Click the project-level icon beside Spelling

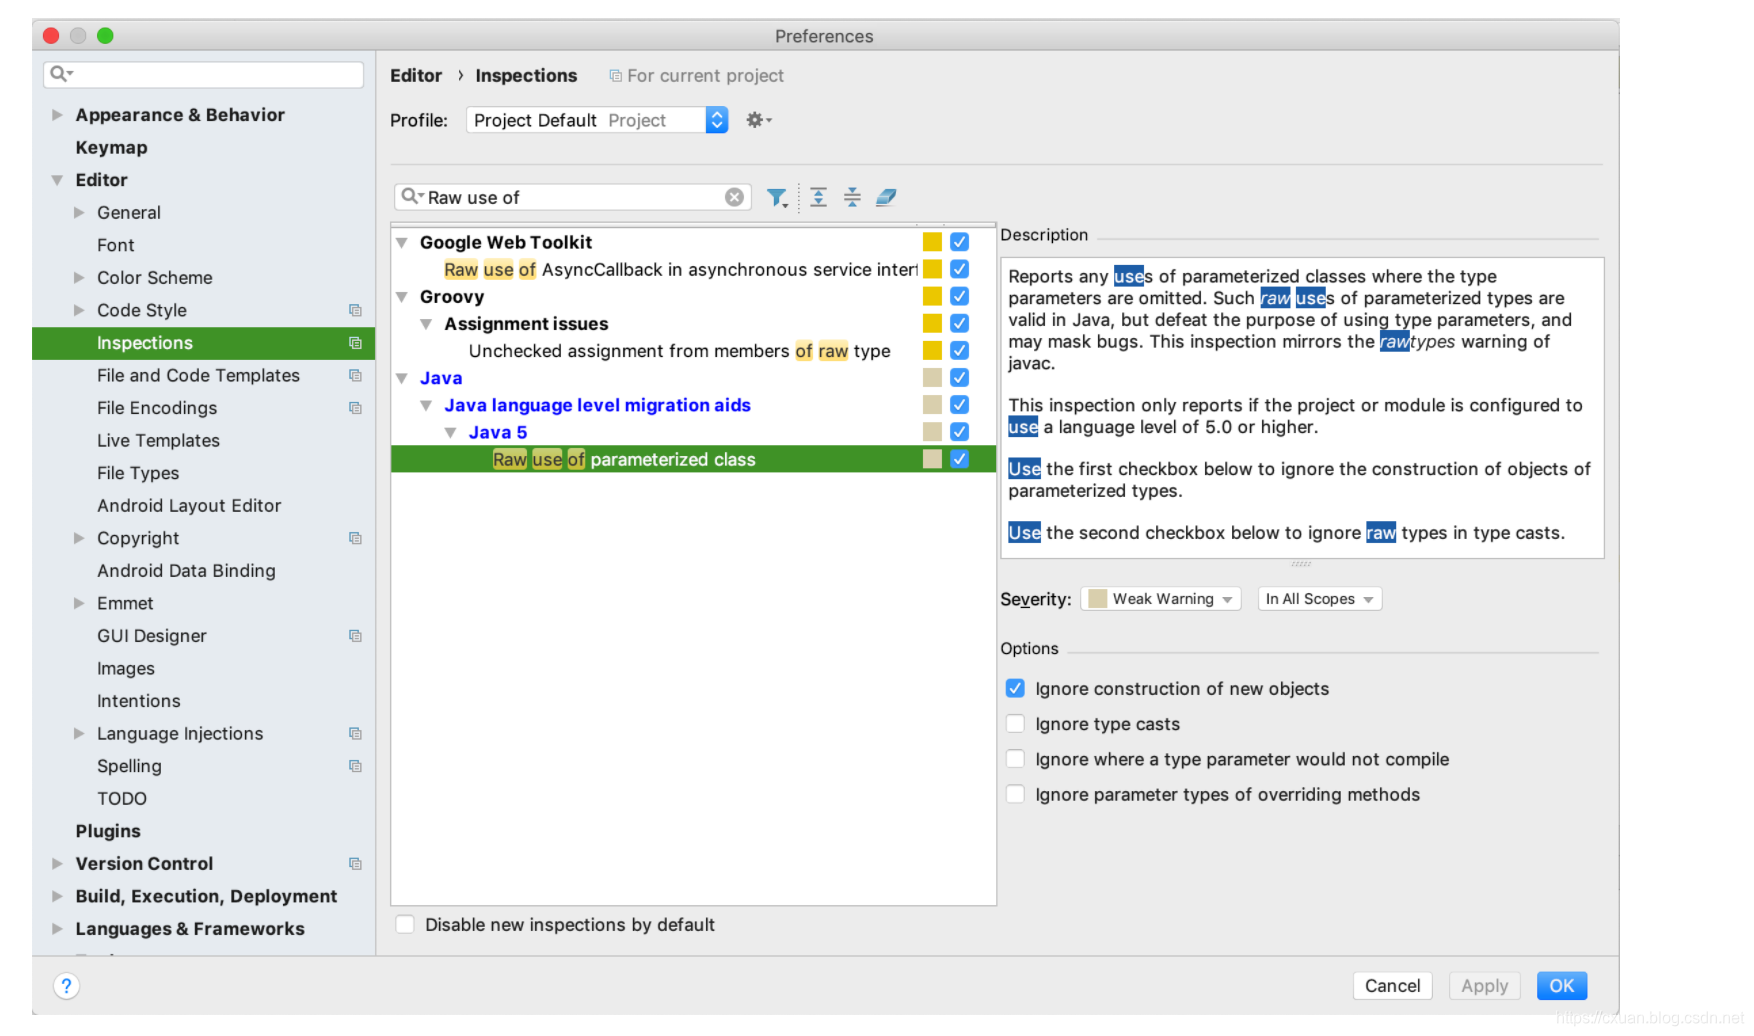[x=355, y=766]
